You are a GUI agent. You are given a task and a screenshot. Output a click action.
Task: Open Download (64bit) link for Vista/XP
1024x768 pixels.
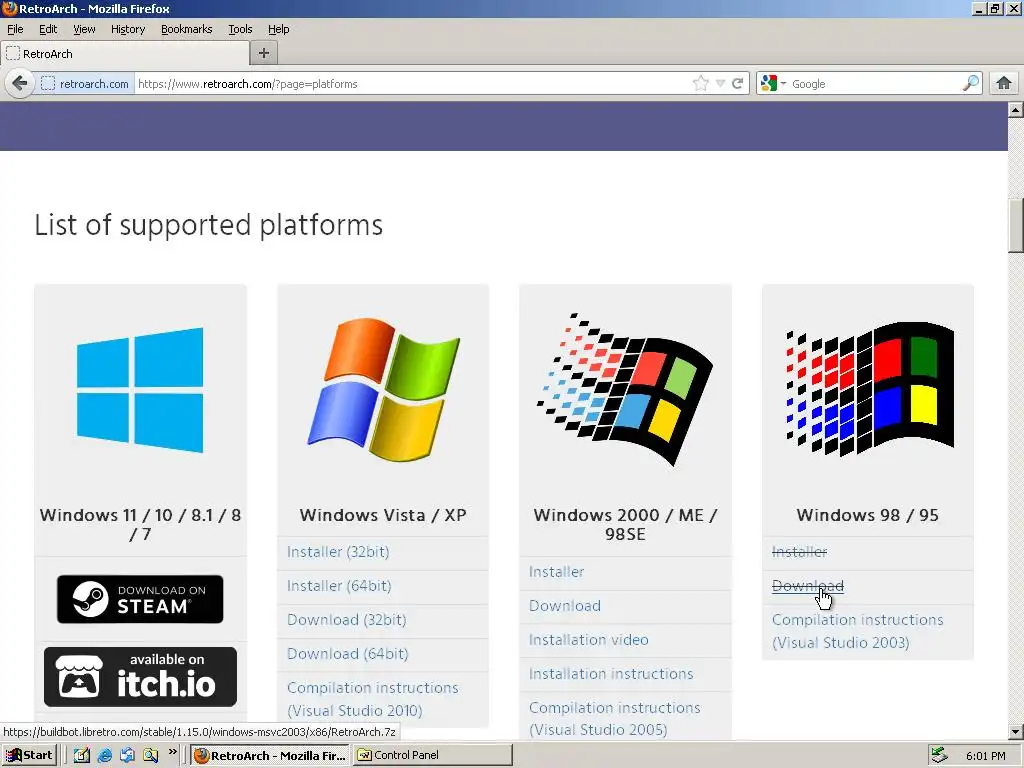tap(347, 654)
